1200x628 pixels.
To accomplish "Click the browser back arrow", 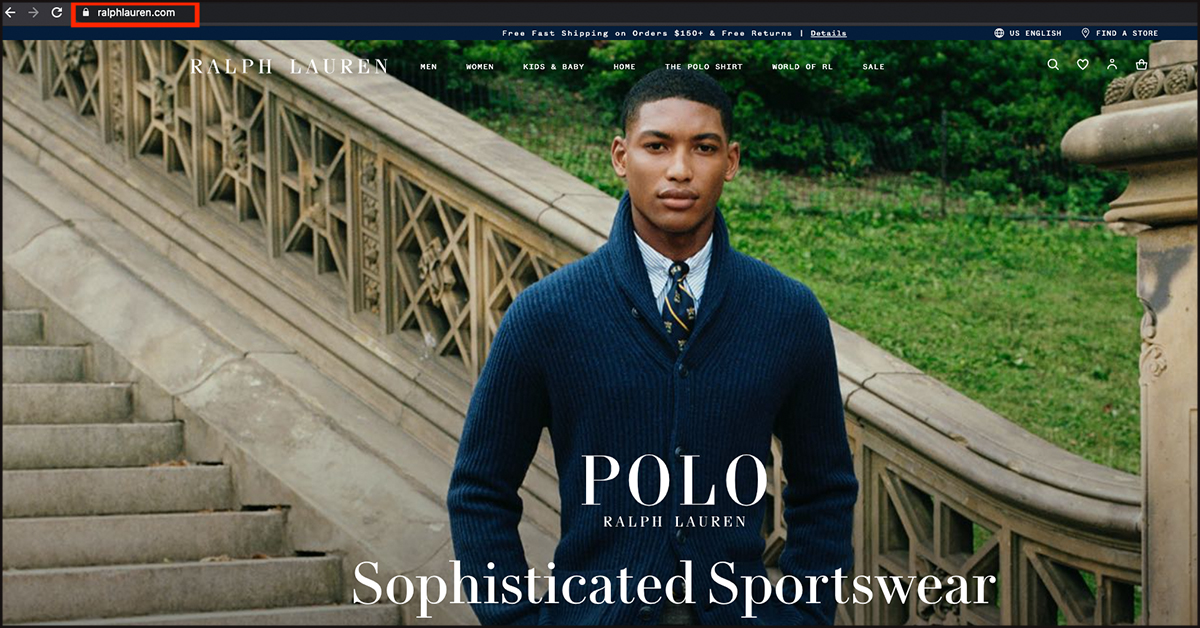I will (x=11, y=12).
